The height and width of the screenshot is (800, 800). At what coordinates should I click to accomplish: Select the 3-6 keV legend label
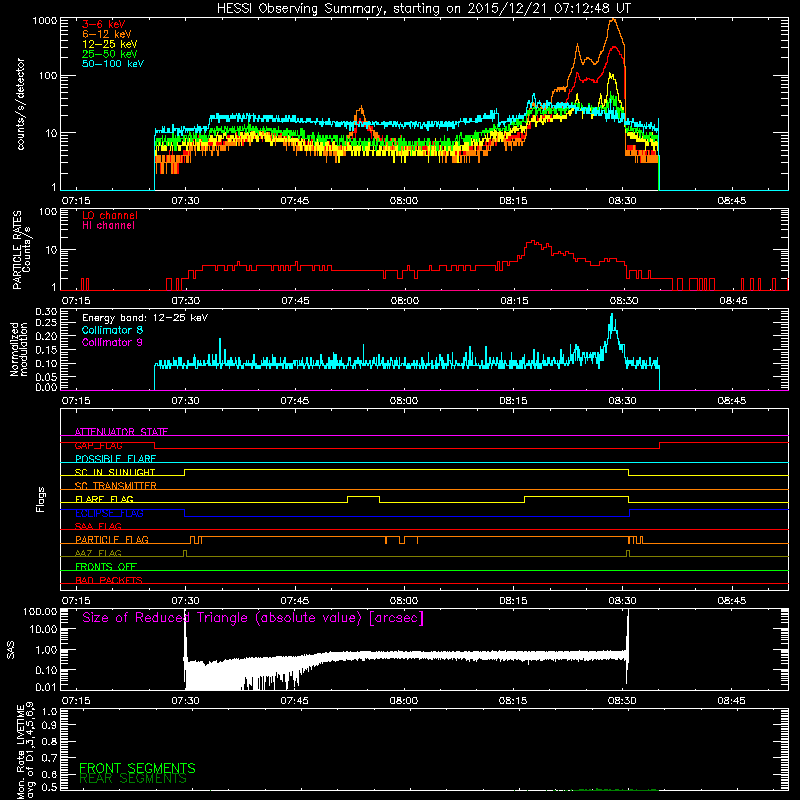[x=103, y=24]
